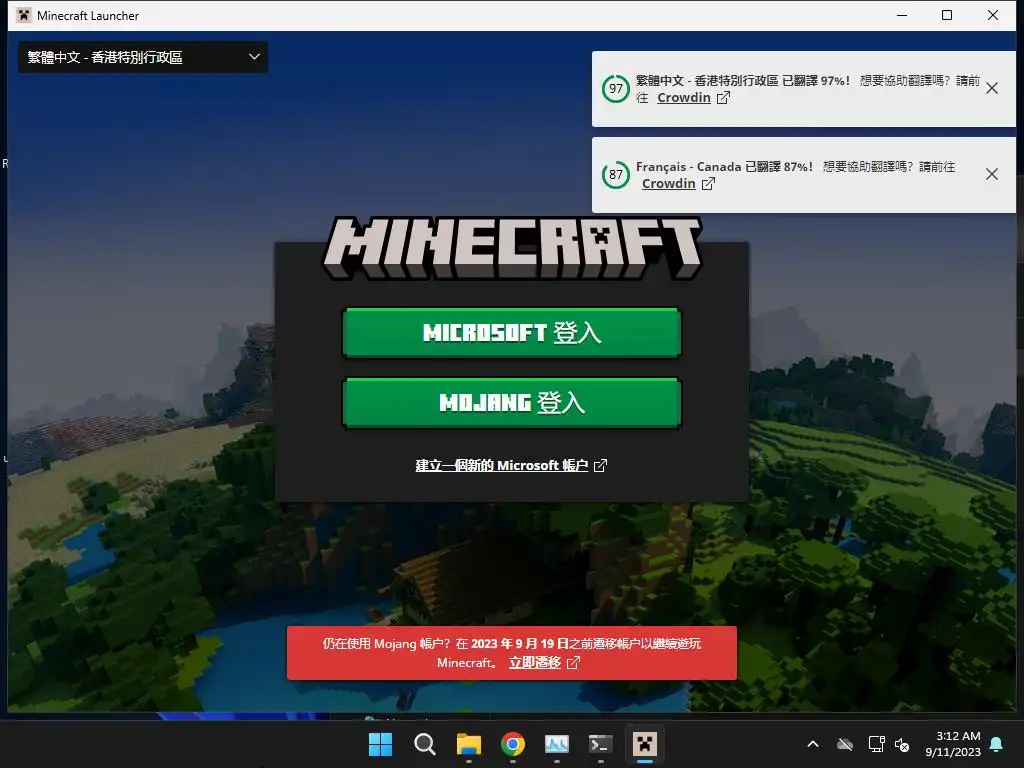Maximize the Minecraft Launcher window
This screenshot has height=768, width=1024.
947,15
